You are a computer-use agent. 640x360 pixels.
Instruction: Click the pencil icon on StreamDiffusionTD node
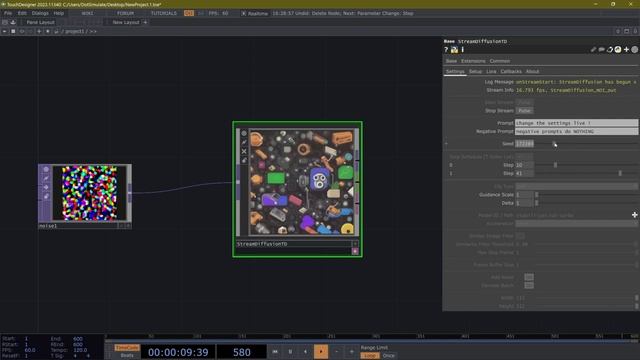tap(244, 142)
